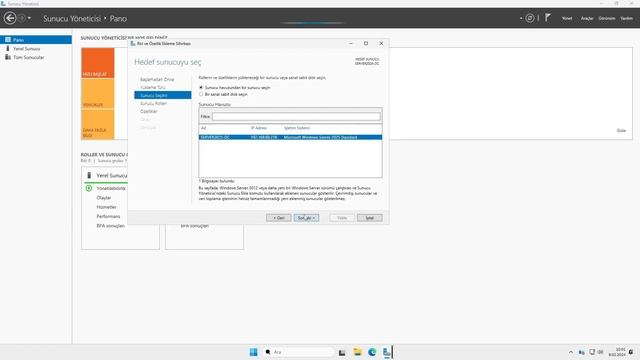Click the Yerel Sunucu server icon in sidebar
Screen dimensions: 640x360
[8, 49]
